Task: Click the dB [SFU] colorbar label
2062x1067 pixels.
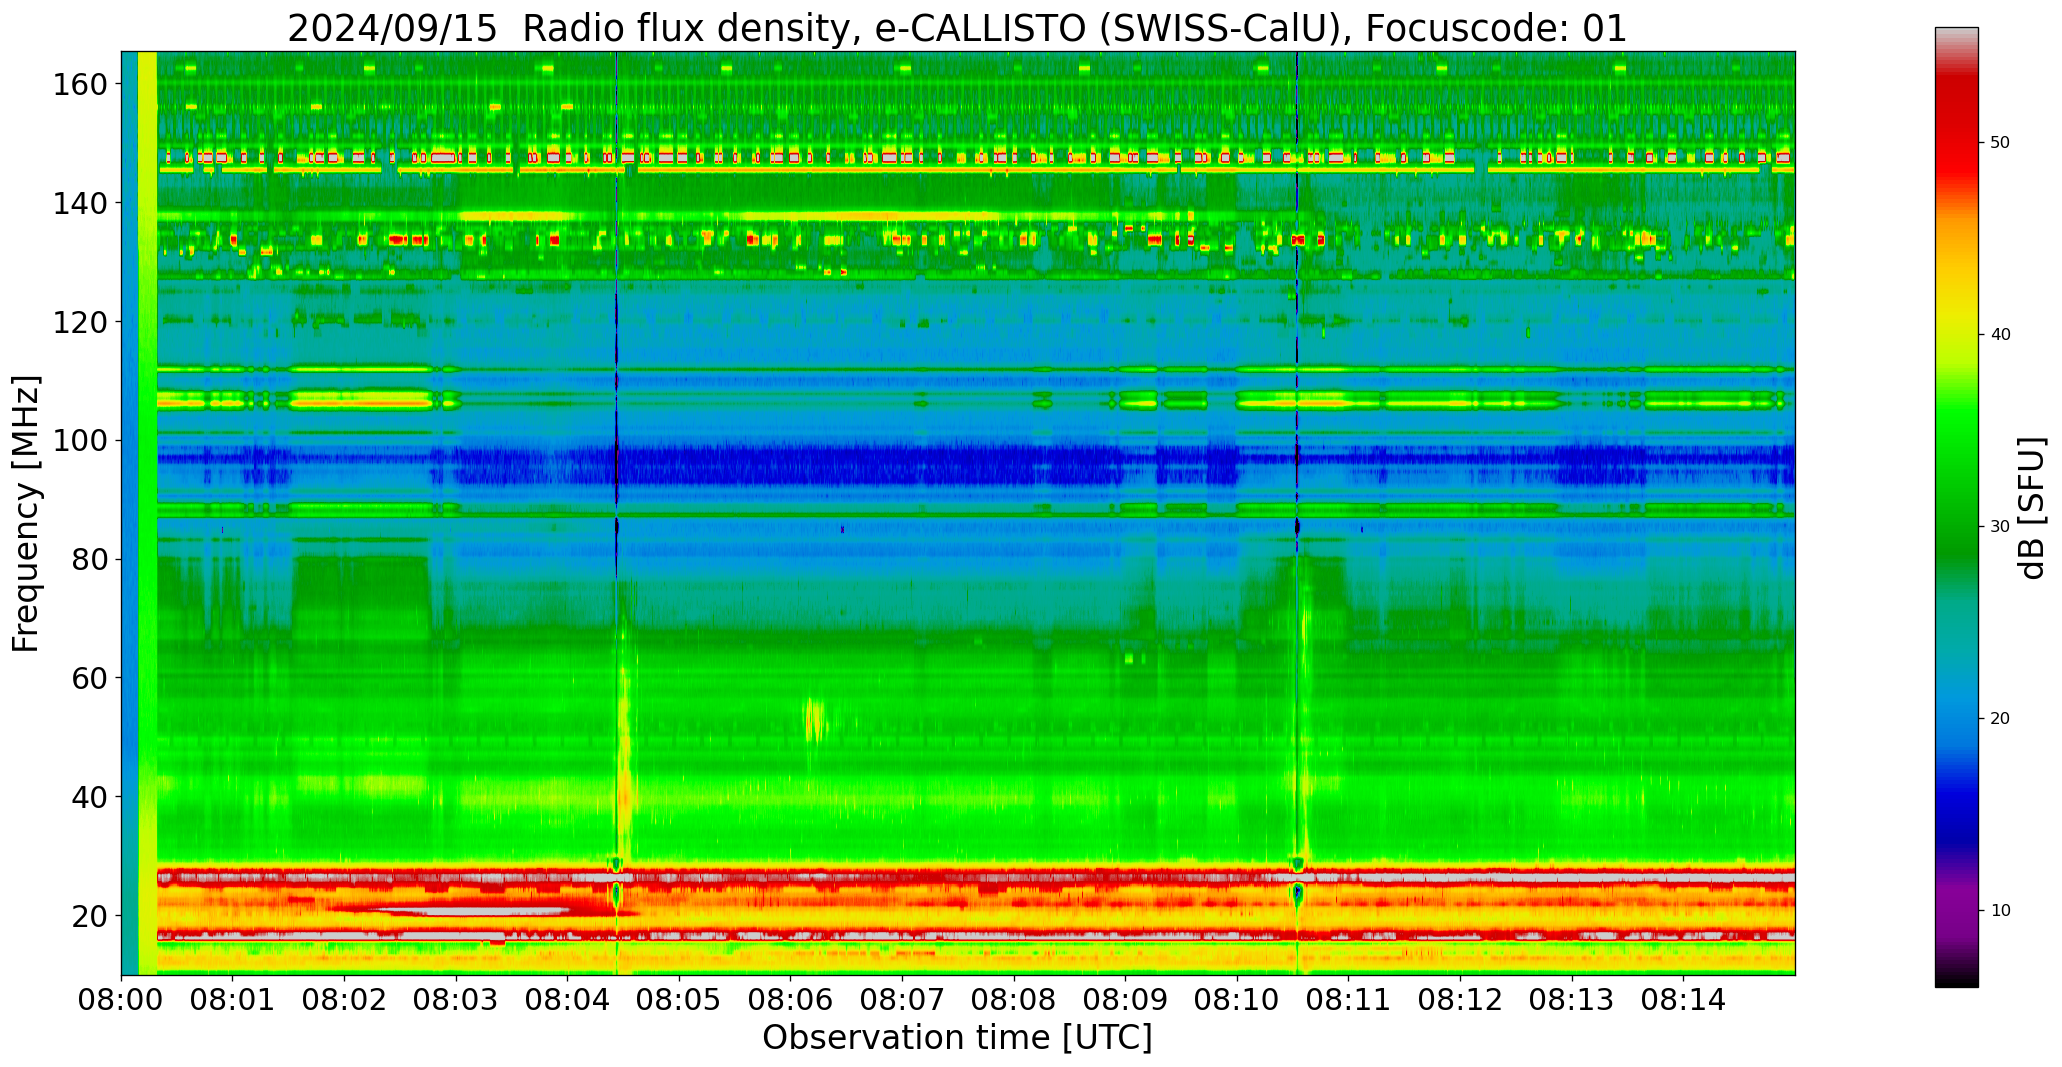Action: click(x=2033, y=508)
